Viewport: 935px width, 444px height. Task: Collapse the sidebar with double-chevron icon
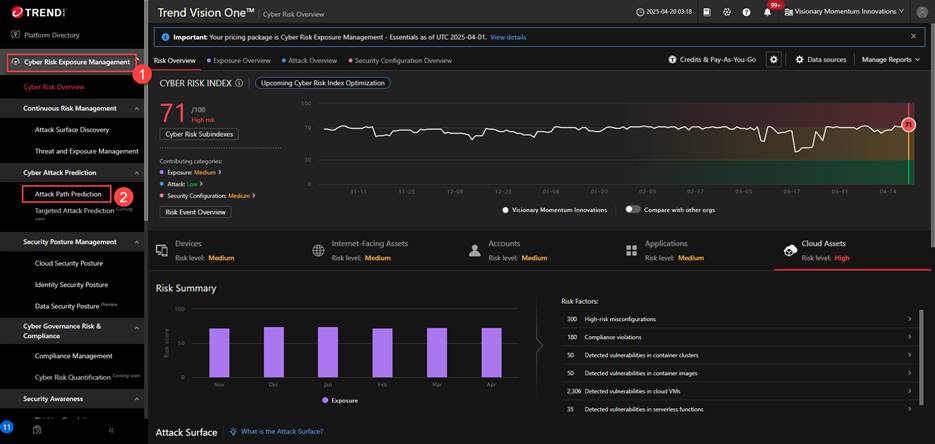pyautogui.click(x=111, y=430)
